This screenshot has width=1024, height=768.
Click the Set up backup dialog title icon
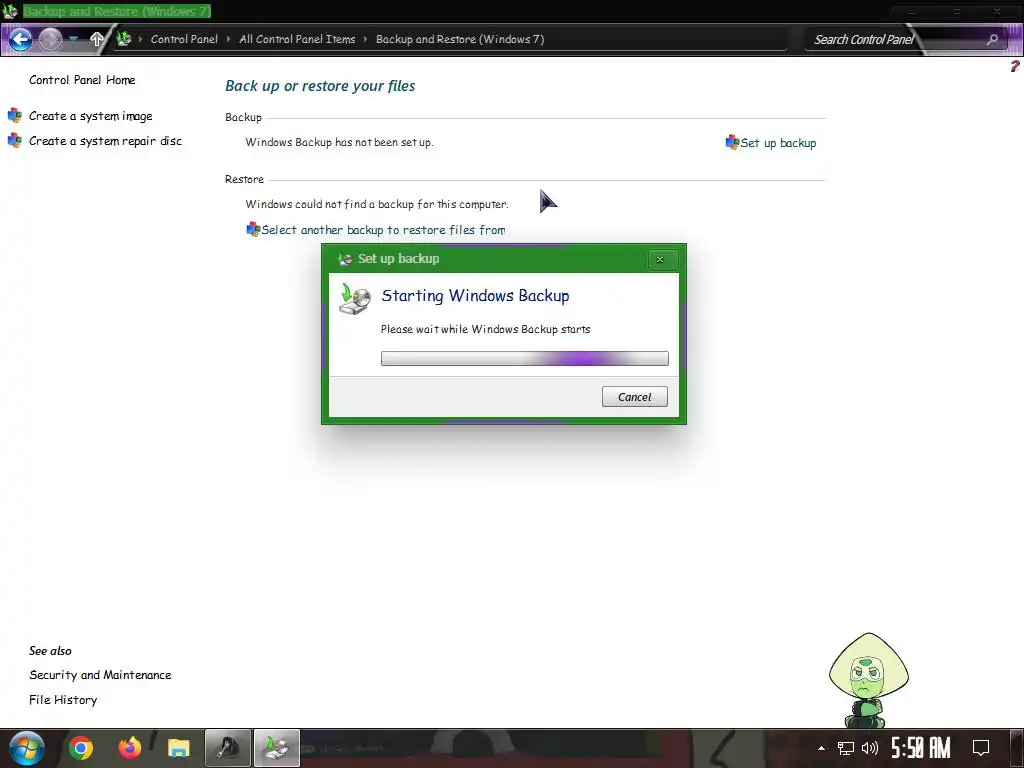[345, 259]
